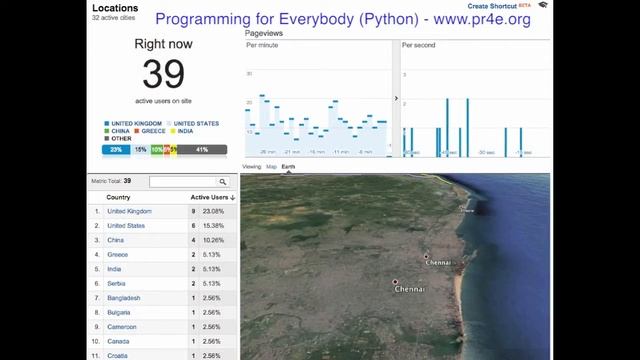The height and width of the screenshot is (360, 640).
Task: Open Bangladesh country link
Action: tap(124, 298)
